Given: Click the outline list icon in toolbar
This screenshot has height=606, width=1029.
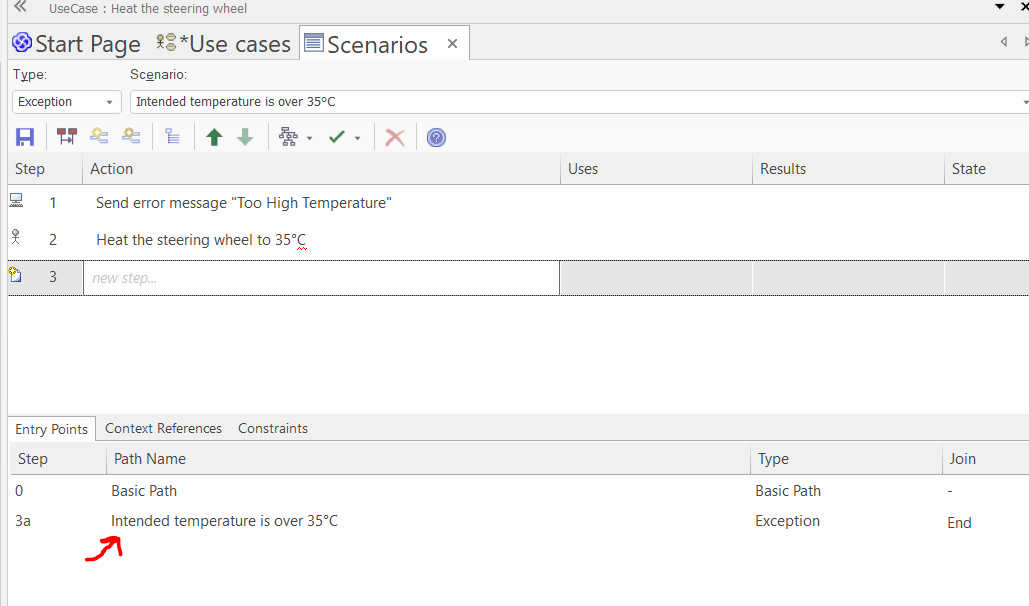Looking at the screenshot, I should [172, 137].
